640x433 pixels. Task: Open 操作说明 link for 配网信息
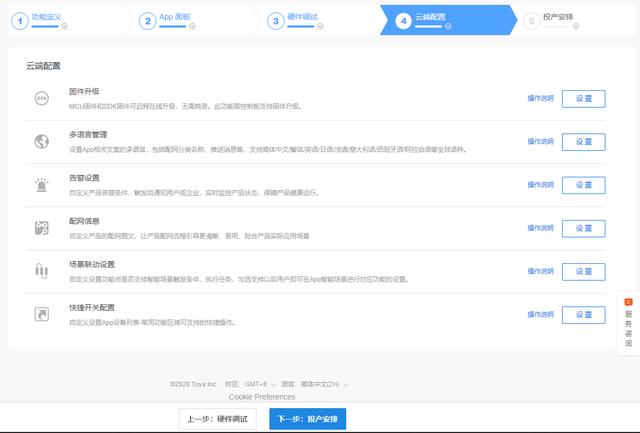540,228
